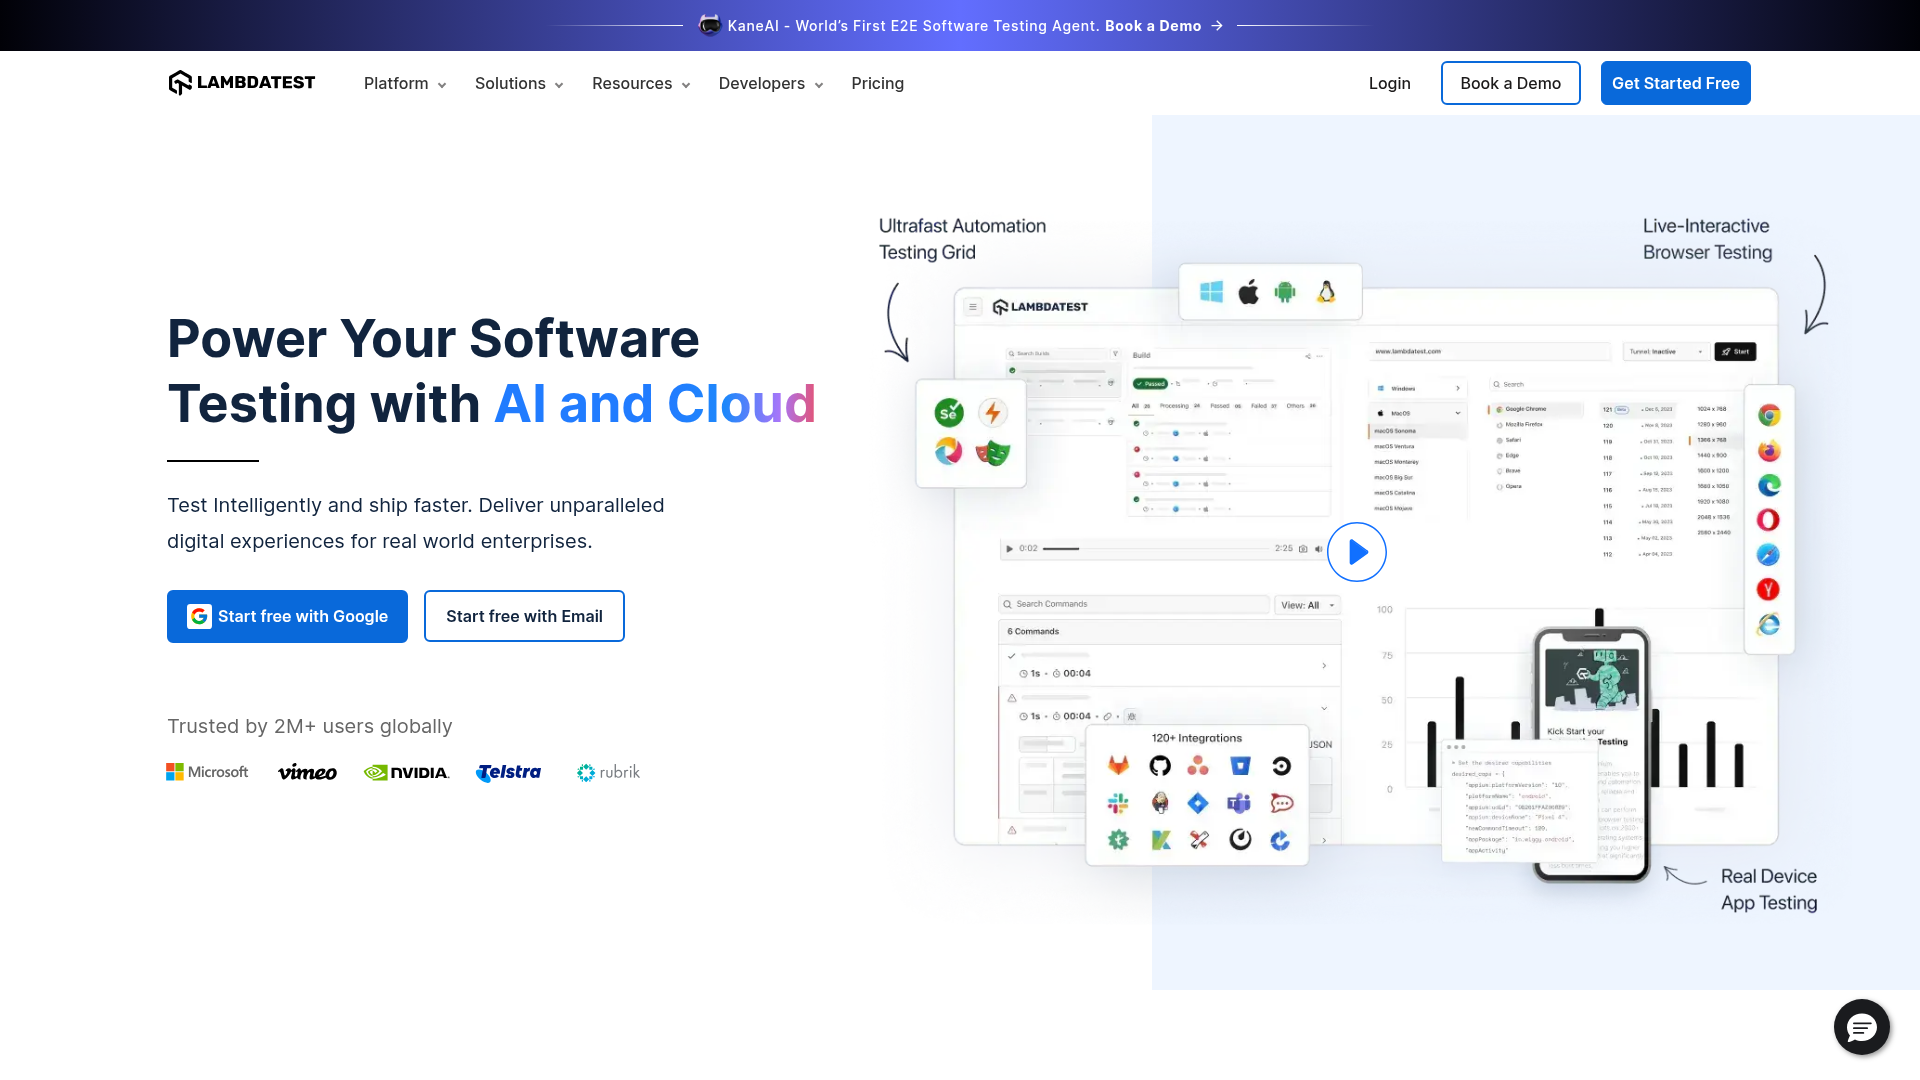Click the GitHub integration icon
The width and height of the screenshot is (1920, 1080).
pyautogui.click(x=1160, y=766)
